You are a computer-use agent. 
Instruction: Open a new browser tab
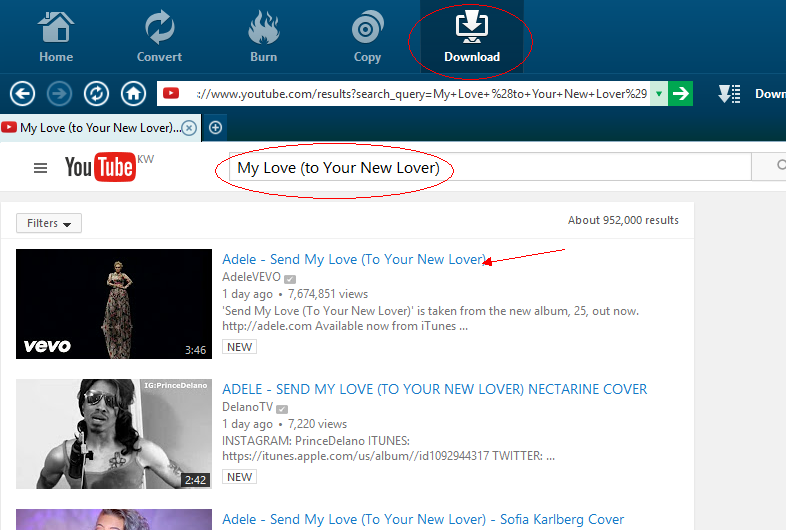click(x=216, y=128)
